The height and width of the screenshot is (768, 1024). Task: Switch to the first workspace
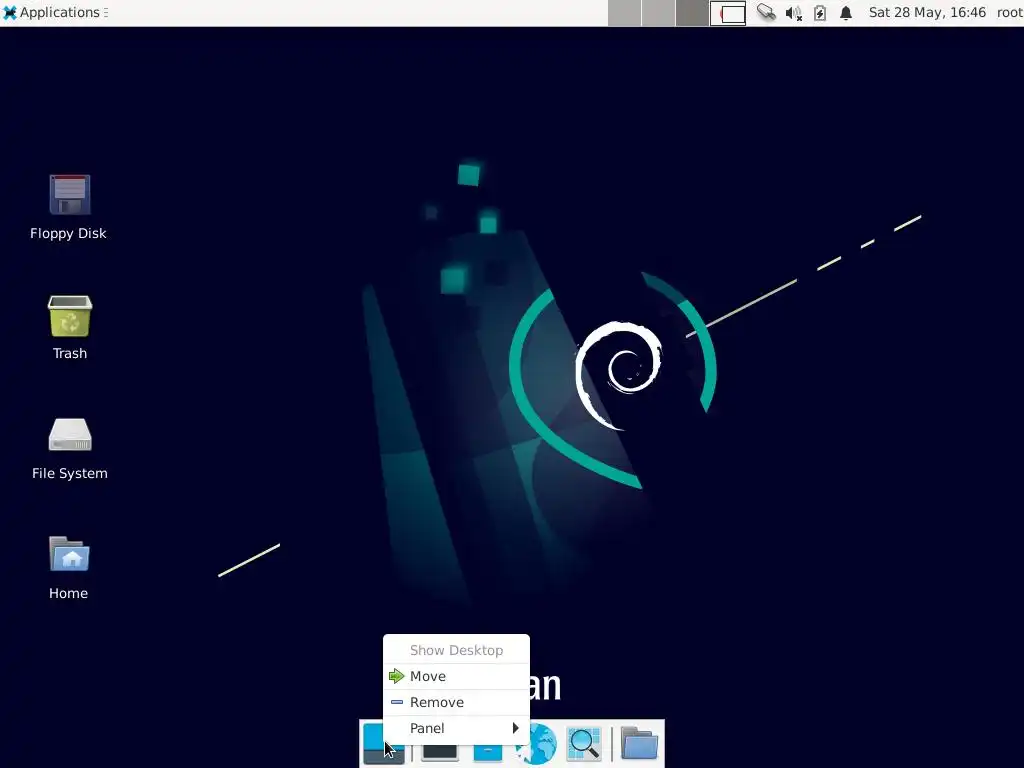click(x=624, y=13)
